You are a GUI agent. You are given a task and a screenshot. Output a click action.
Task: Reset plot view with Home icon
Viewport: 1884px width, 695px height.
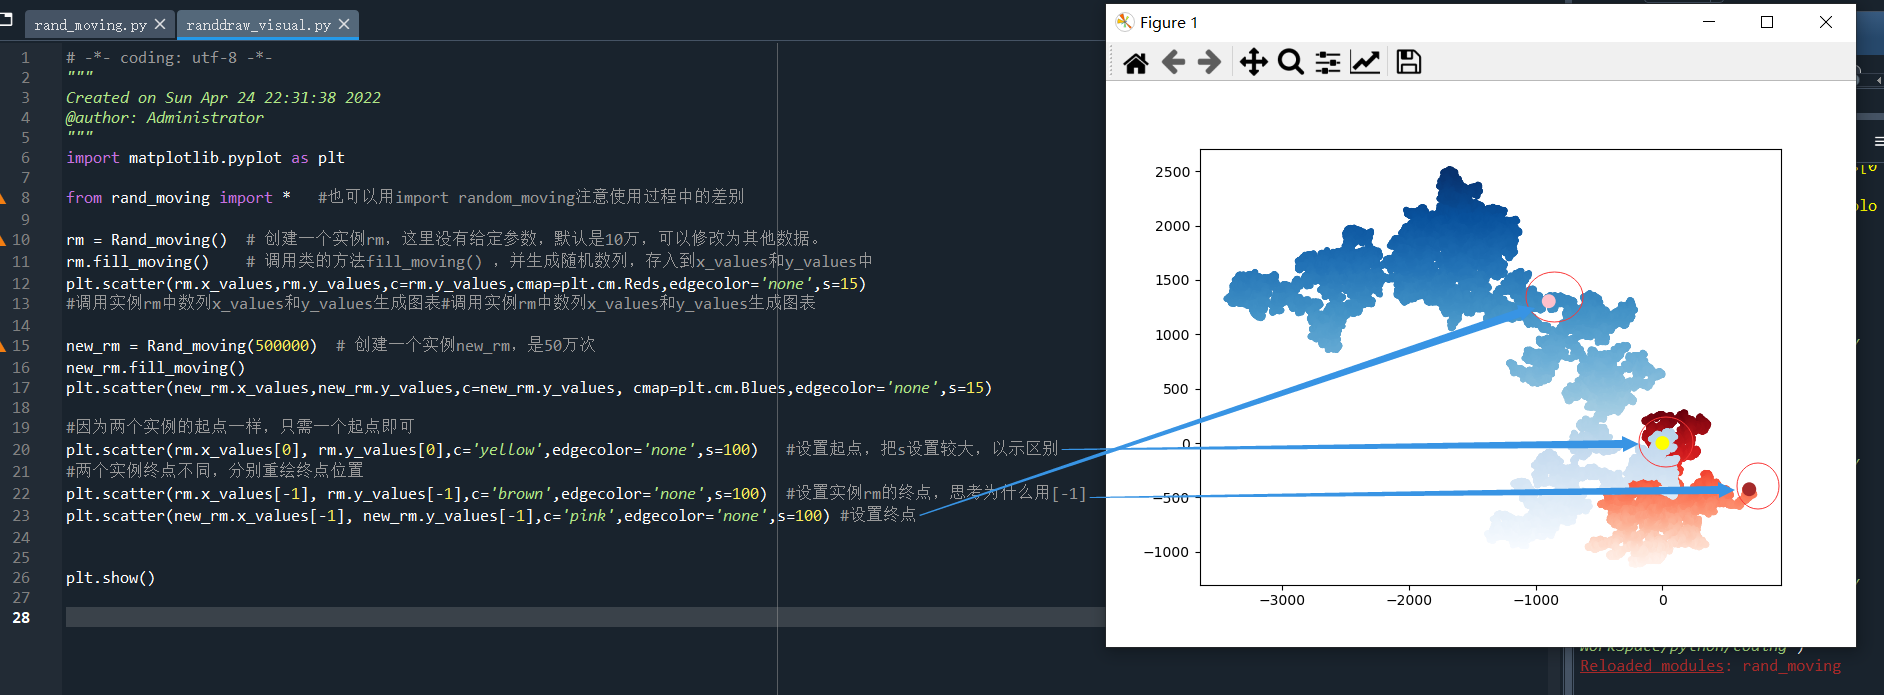click(1135, 63)
